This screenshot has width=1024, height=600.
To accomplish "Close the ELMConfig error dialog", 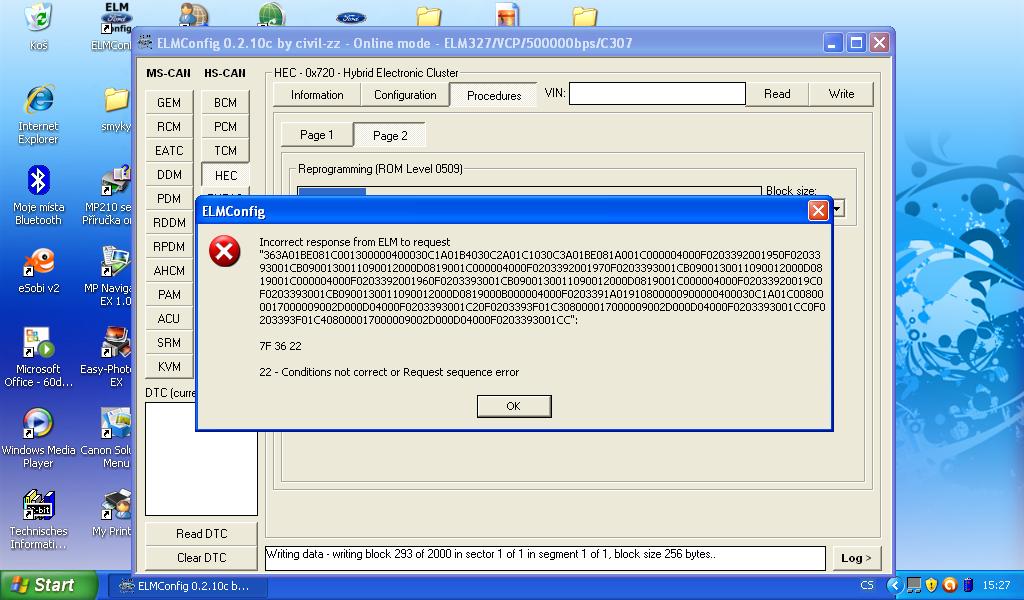I will [x=817, y=211].
